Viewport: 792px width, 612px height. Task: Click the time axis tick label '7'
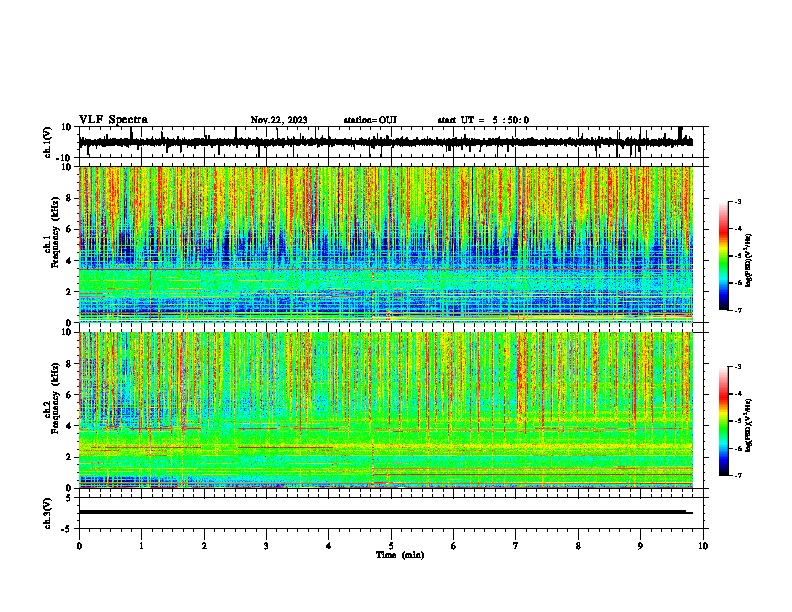[516, 546]
